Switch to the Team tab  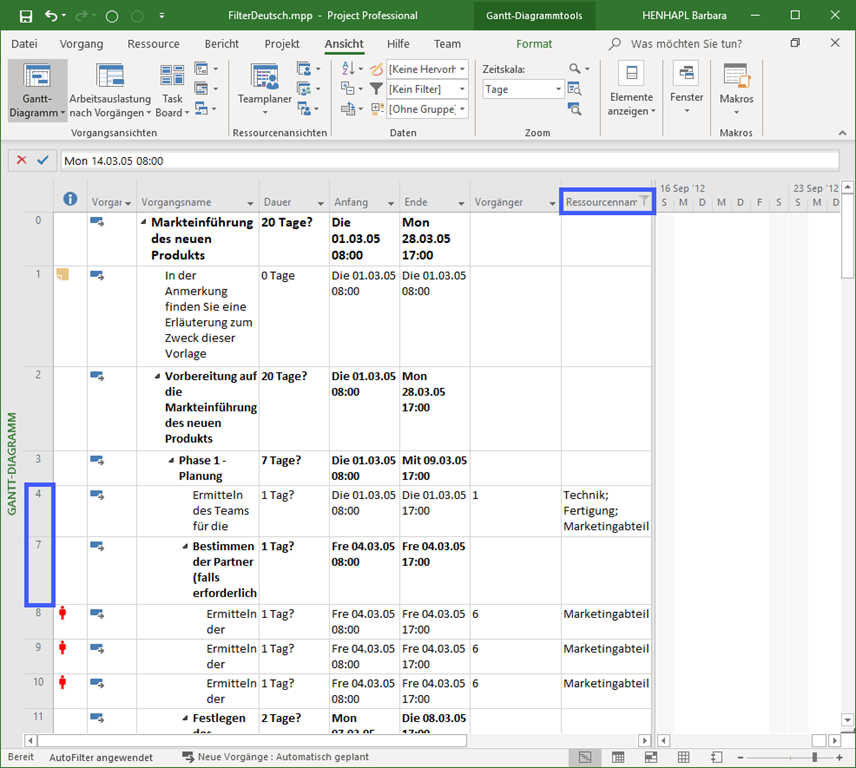pyautogui.click(x=447, y=44)
